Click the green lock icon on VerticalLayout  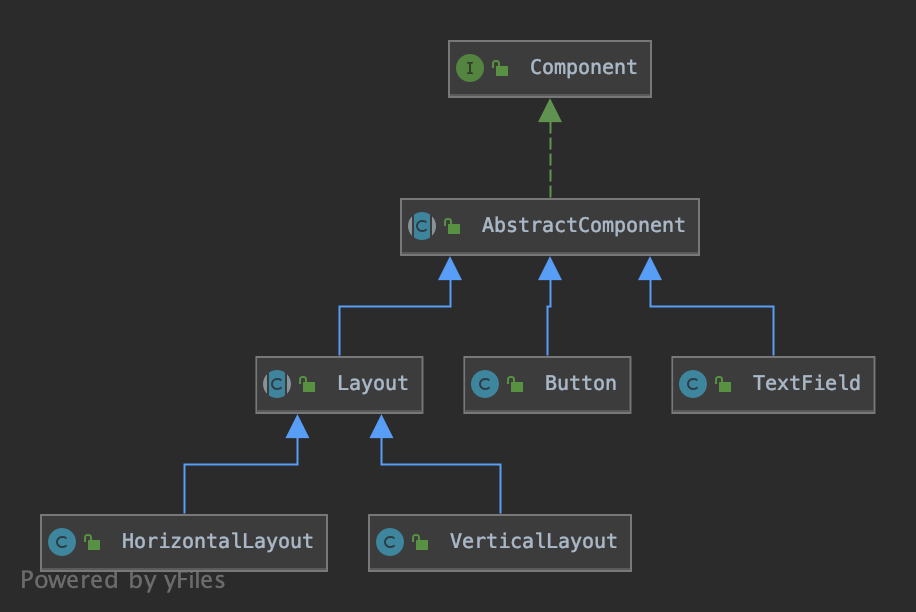click(420, 542)
